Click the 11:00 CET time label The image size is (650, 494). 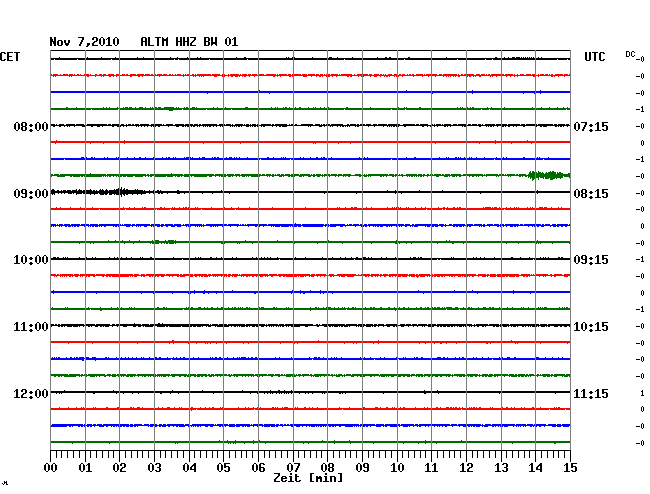pyautogui.click(x=31, y=327)
